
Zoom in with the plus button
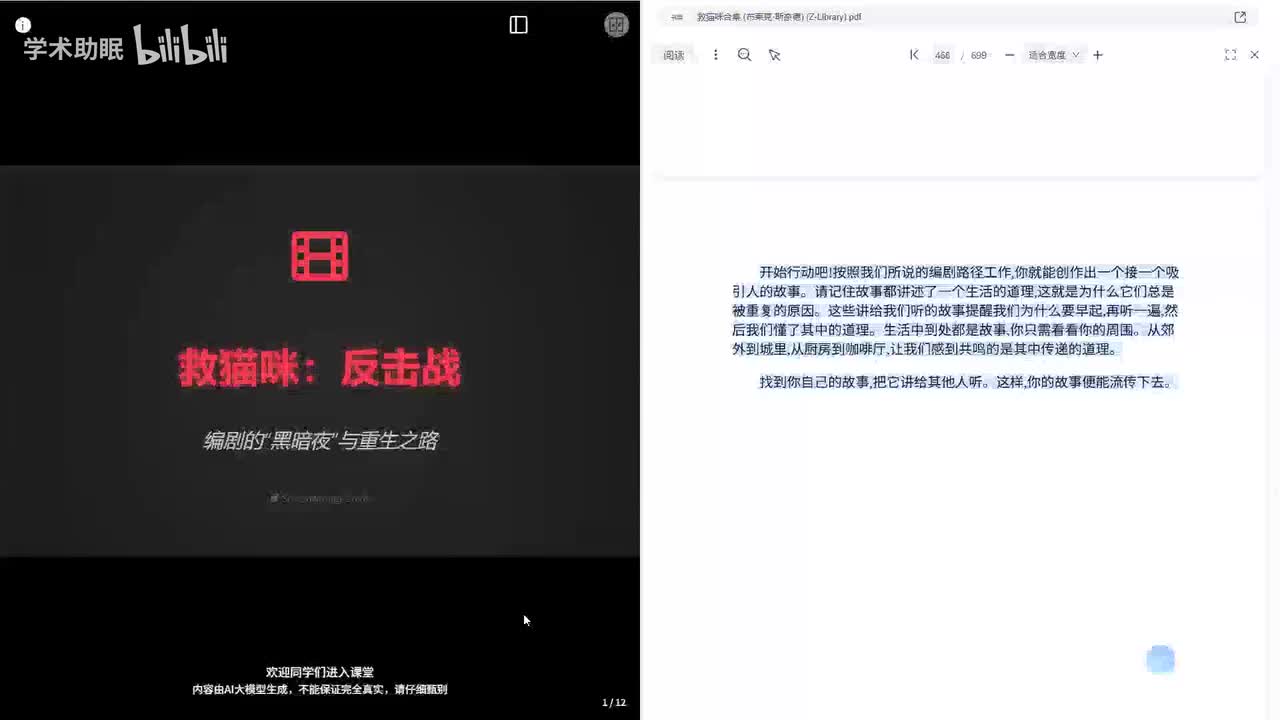[x=1098, y=55]
